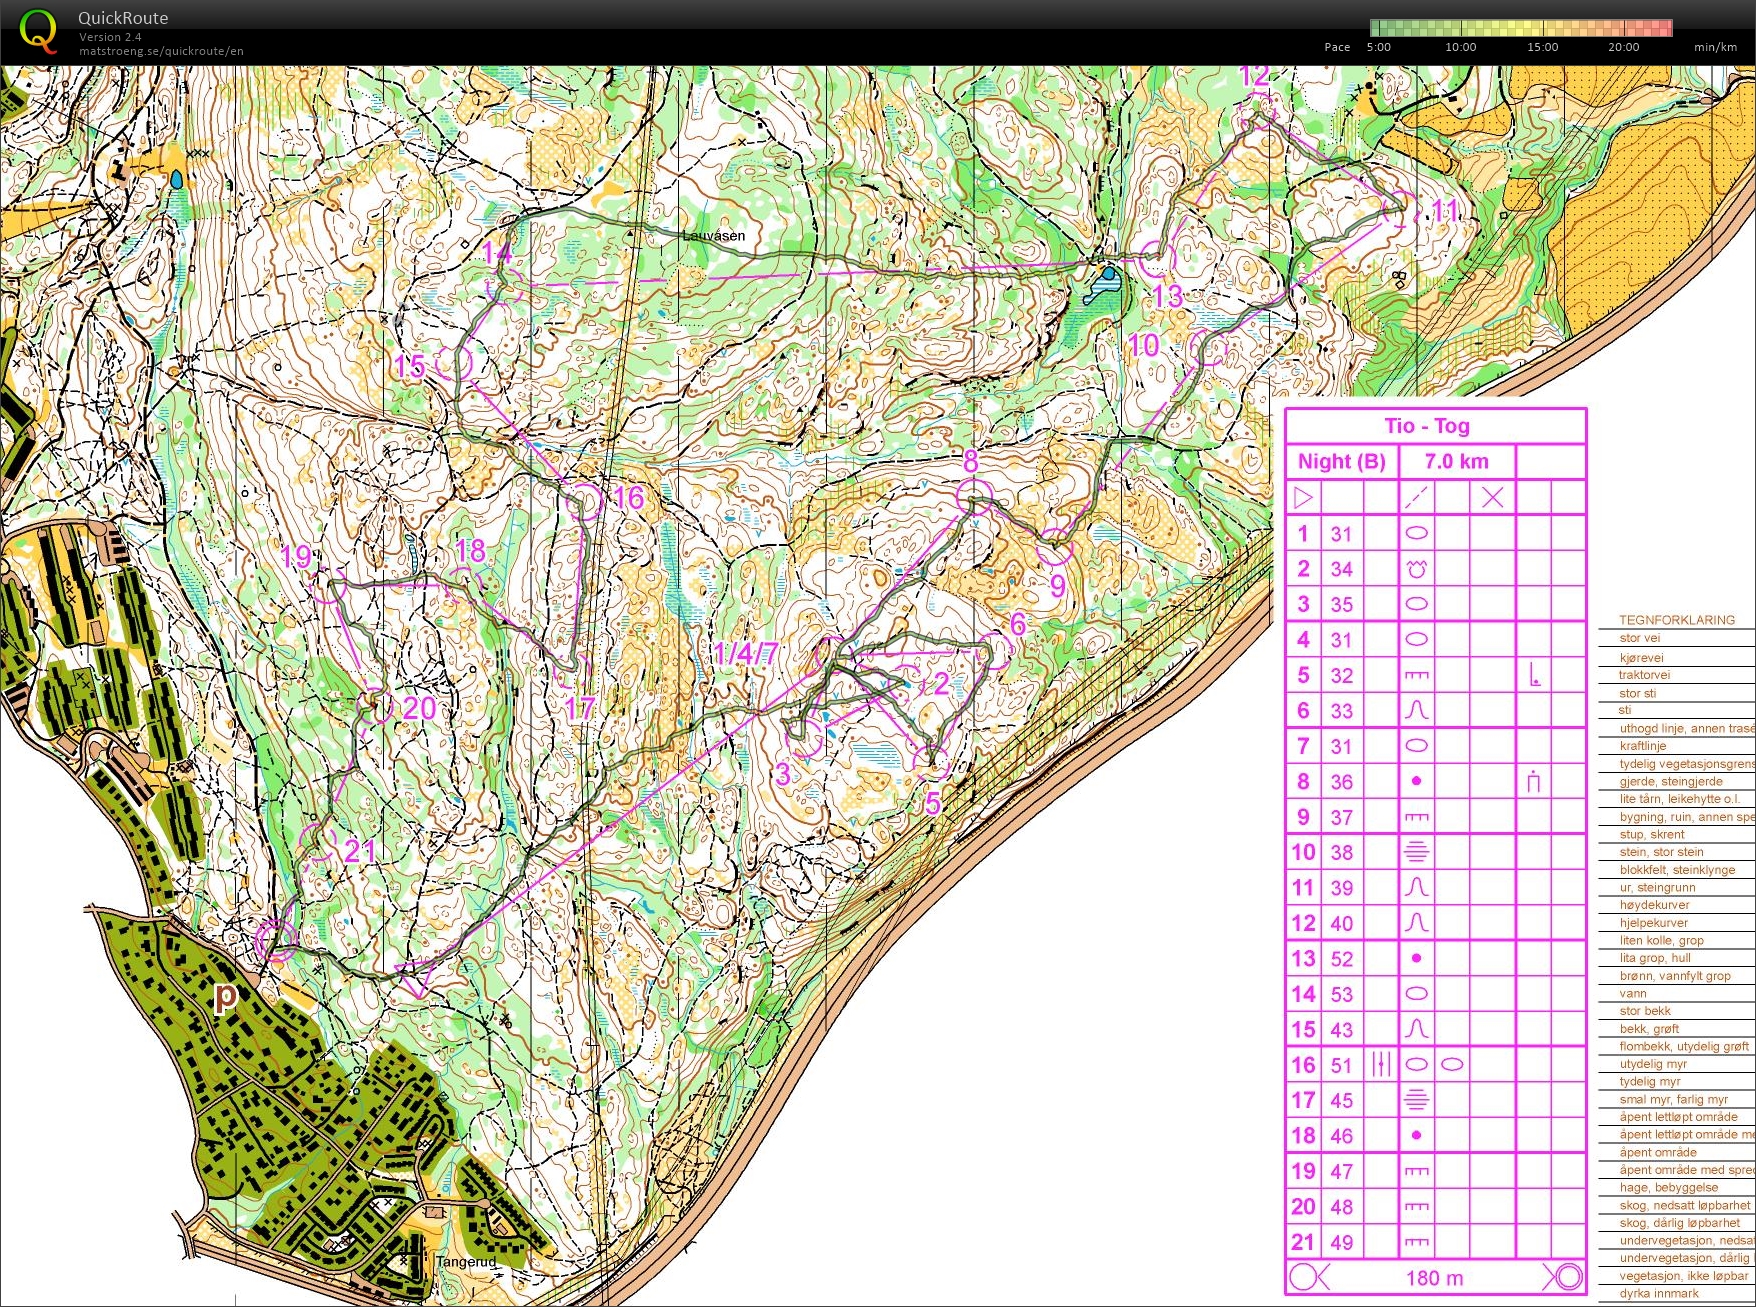
Task: Click the finish double circle on the map
Action: (276, 941)
